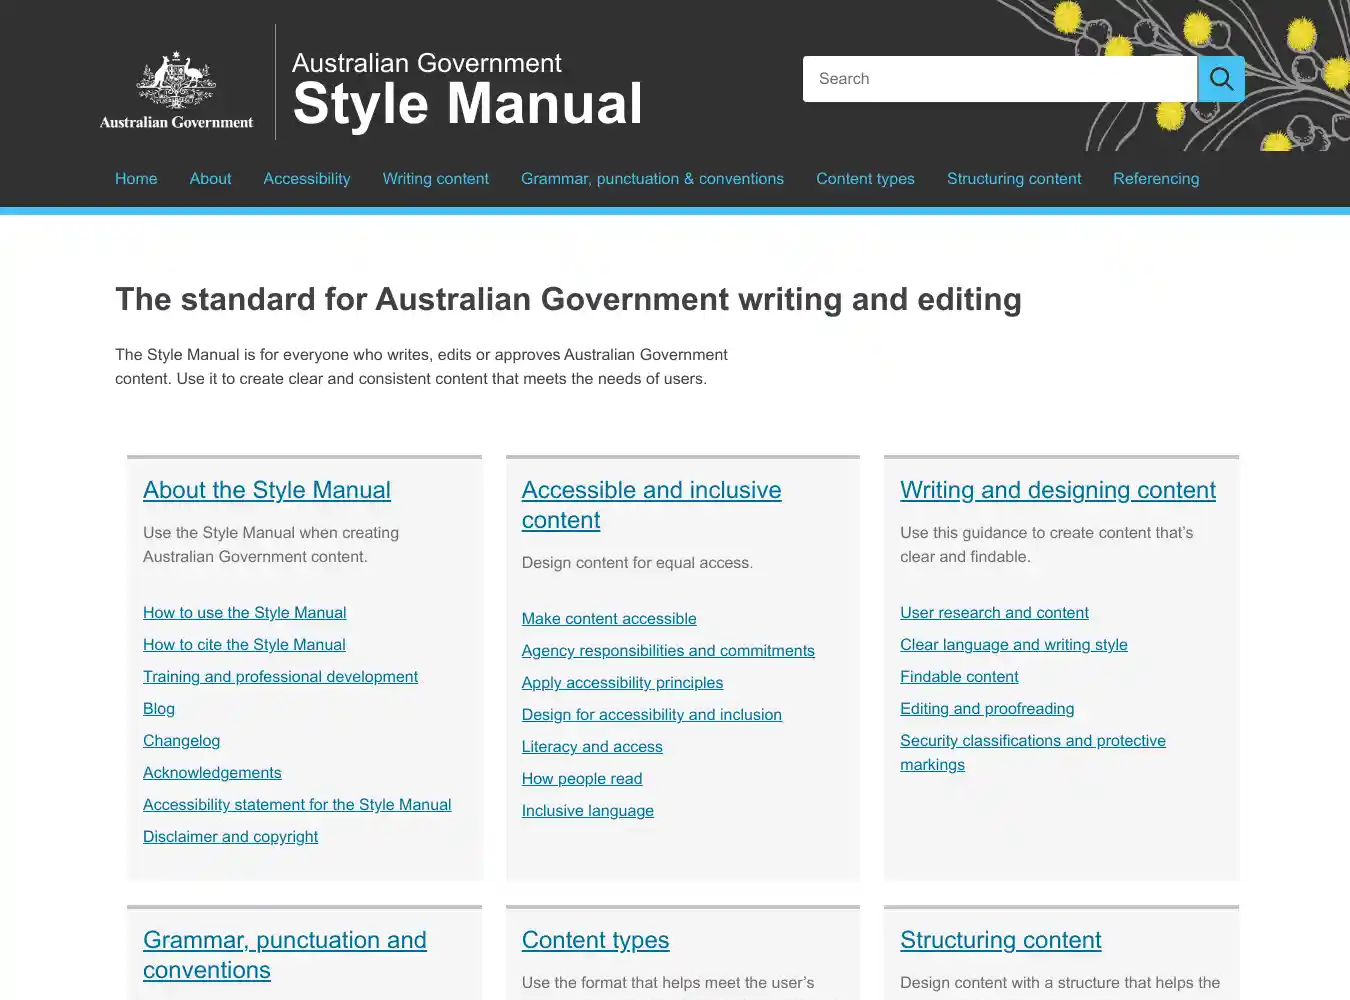
Task: Open Writing and designing content heading
Action: click(1058, 490)
